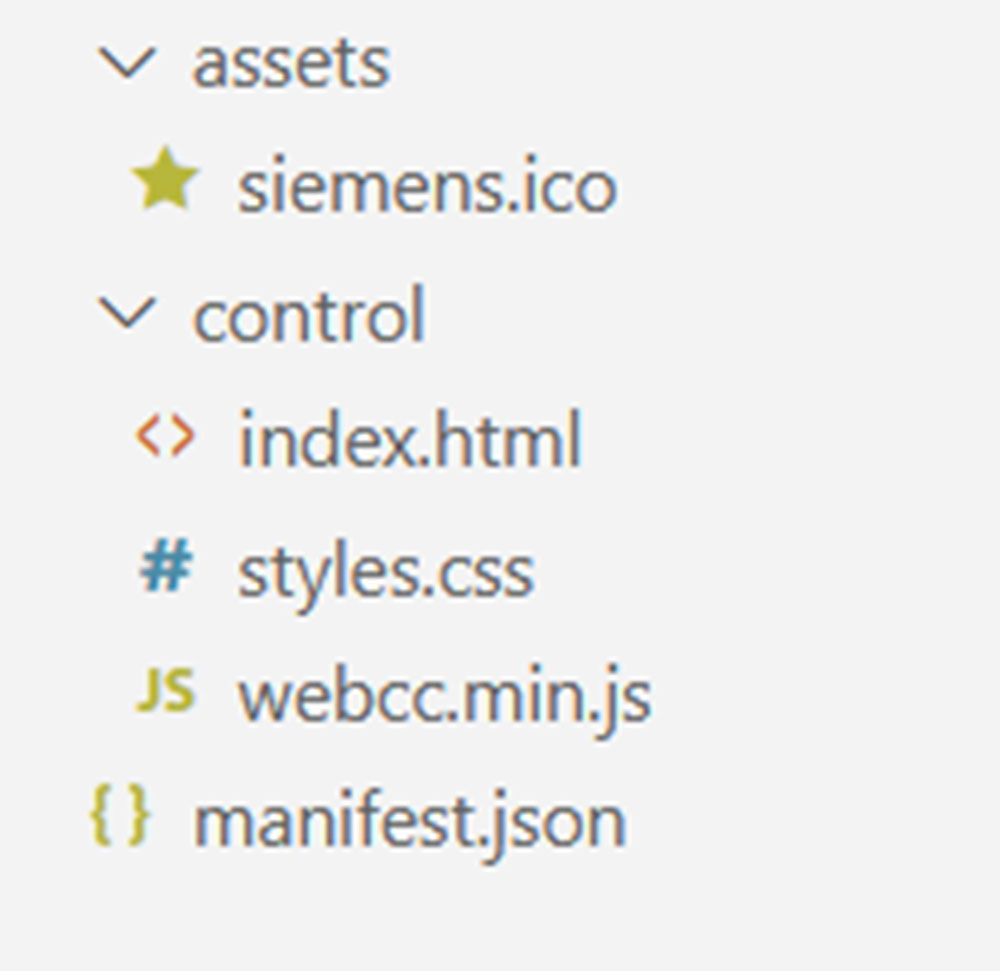This screenshot has height=971, width=1000.
Task: Click blank row area right of assets
Action: [700, 64]
